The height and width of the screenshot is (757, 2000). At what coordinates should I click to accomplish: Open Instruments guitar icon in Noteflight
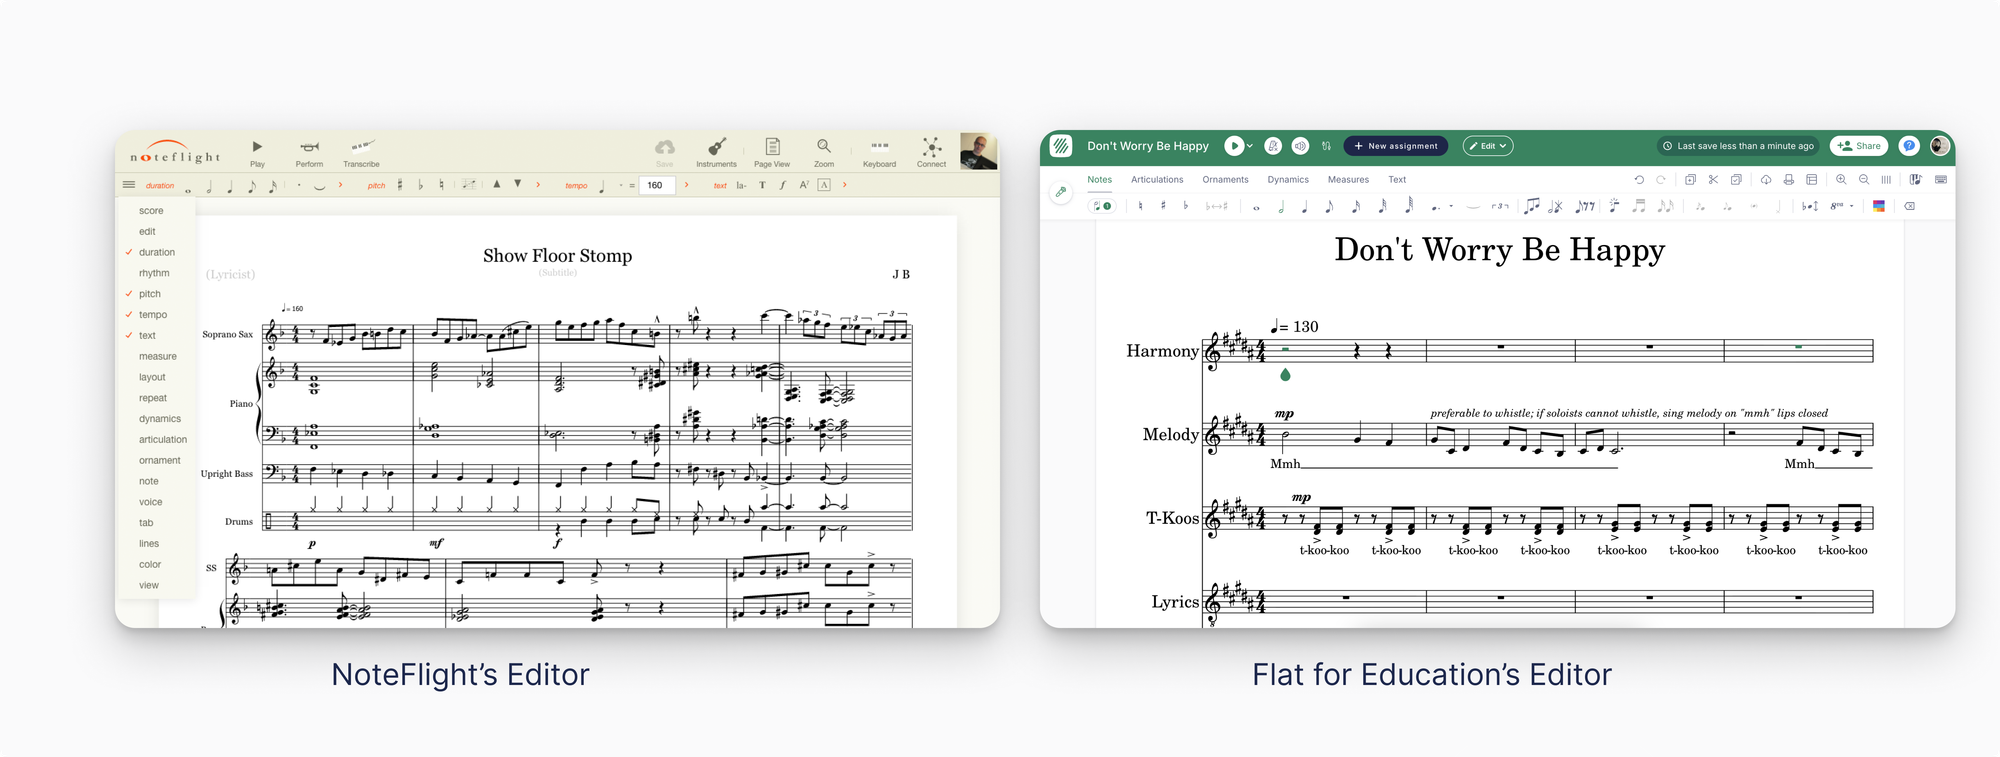pos(716,147)
